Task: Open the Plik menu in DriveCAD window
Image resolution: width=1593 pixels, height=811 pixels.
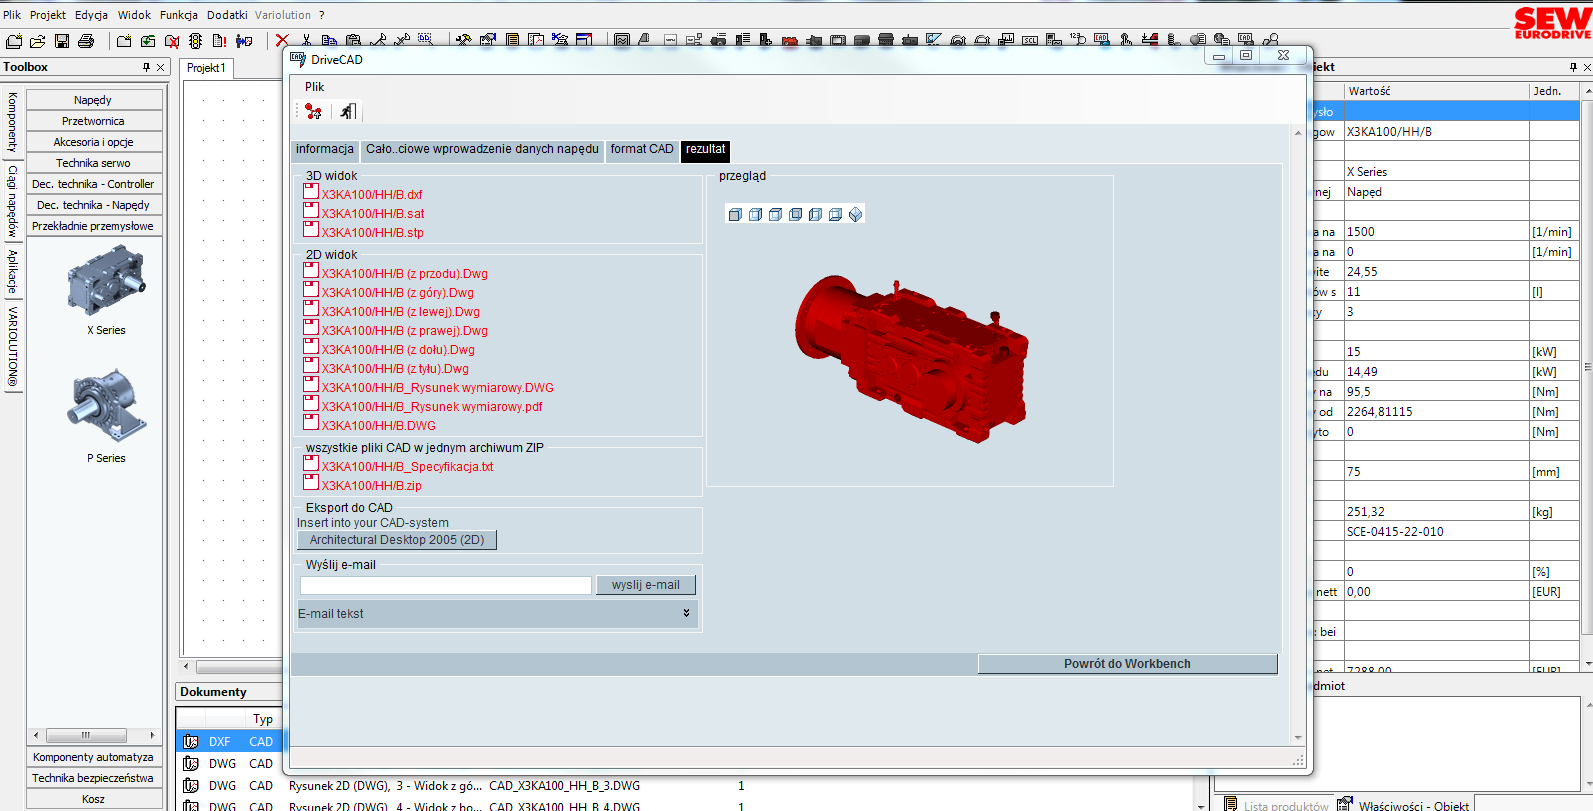Action: [314, 87]
